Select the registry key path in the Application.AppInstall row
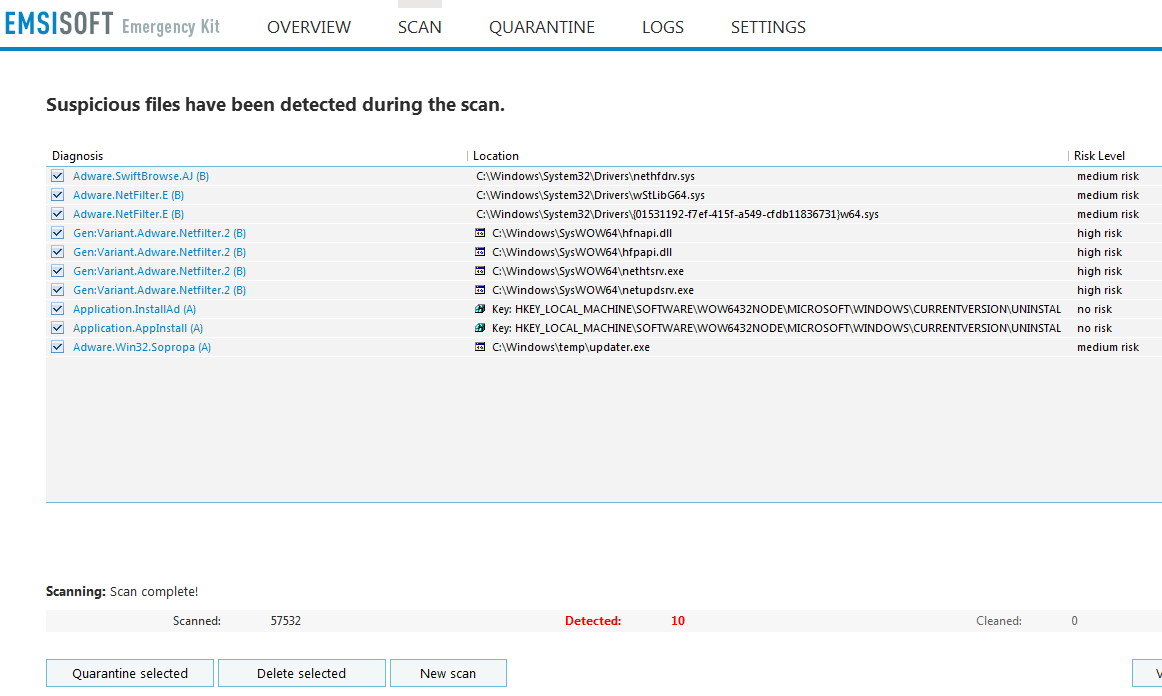This screenshot has width=1162, height=696. [x=777, y=328]
